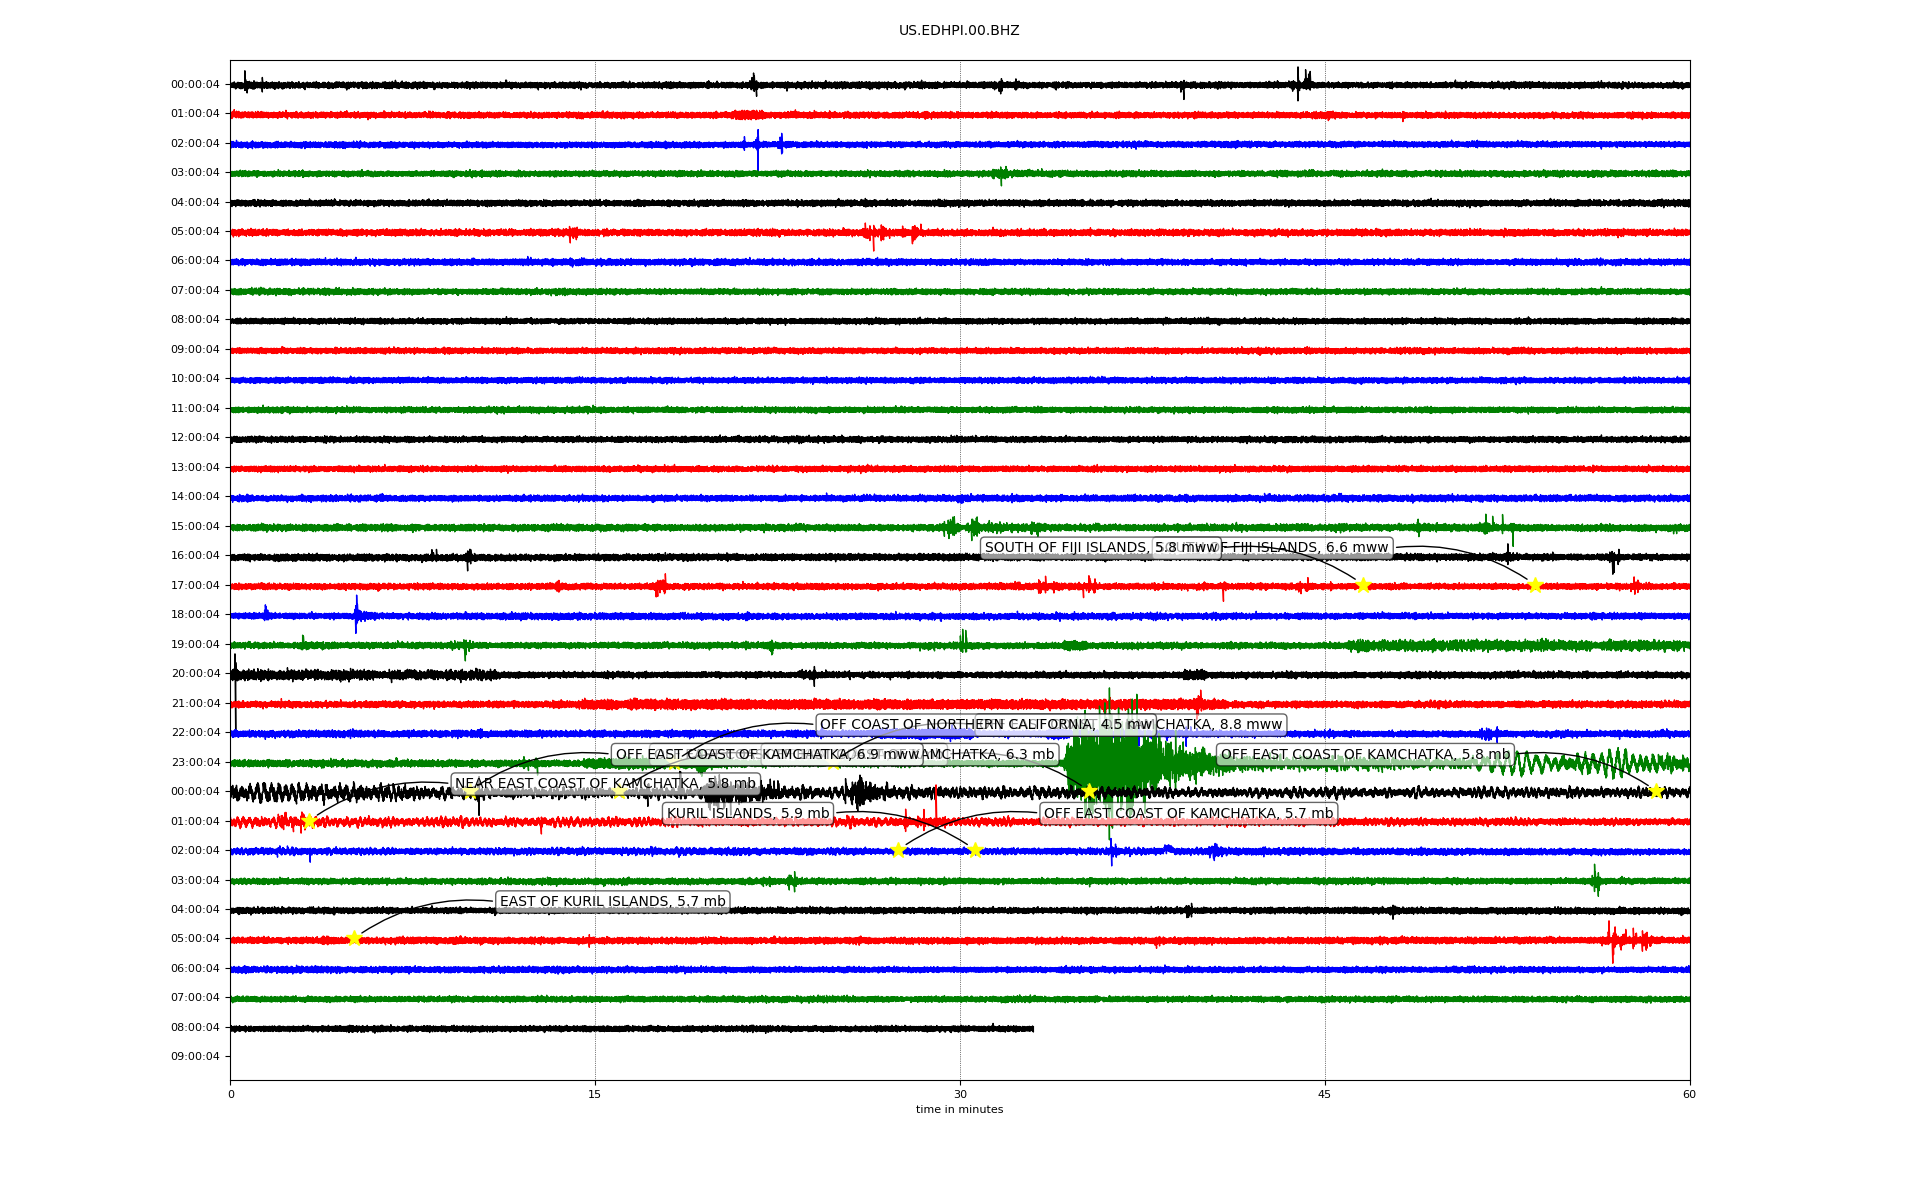Click the 19:00:04 time label
The height and width of the screenshot is (1200, 1920).
click(x=195, y=644)
